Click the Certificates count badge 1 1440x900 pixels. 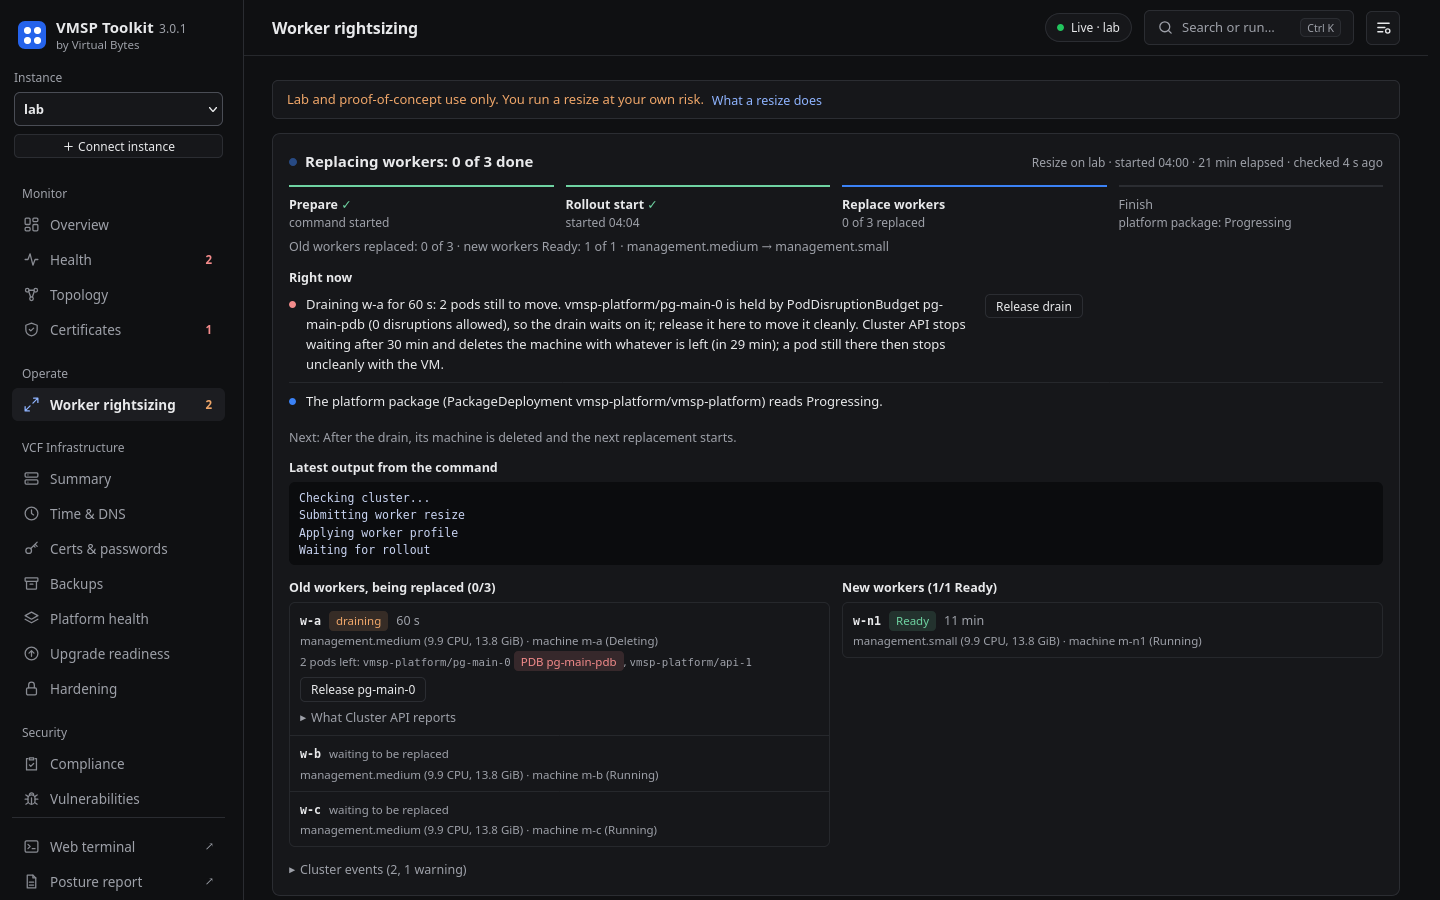209,330
